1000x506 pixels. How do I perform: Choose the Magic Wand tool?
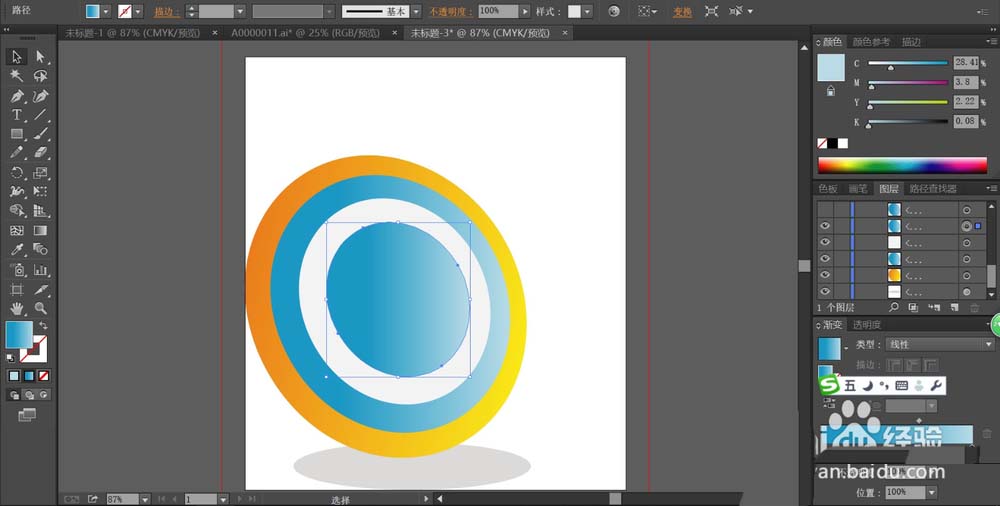point(17,77)
